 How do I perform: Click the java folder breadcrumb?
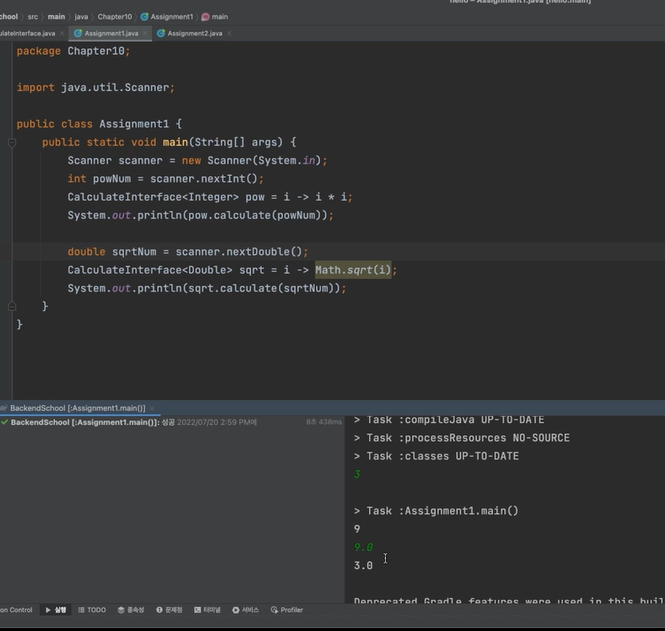click(x=81, y=17)
